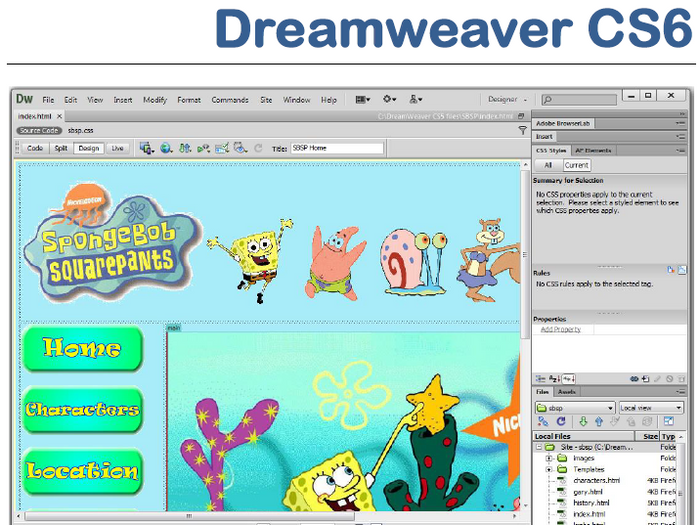Click the Dw application logo

tap(25, 99)
